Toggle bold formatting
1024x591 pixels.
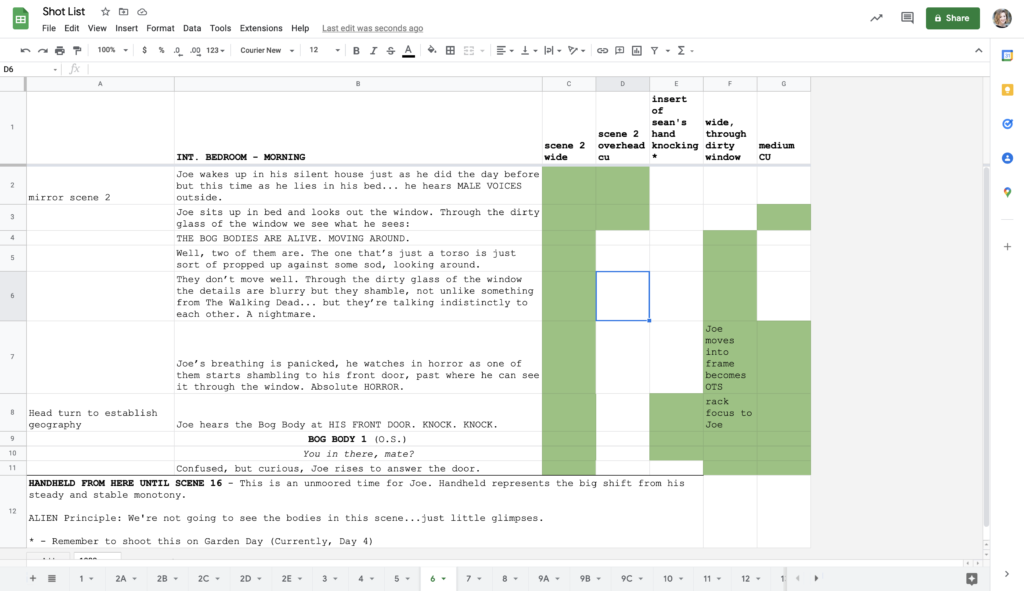[x=356, y=50]
